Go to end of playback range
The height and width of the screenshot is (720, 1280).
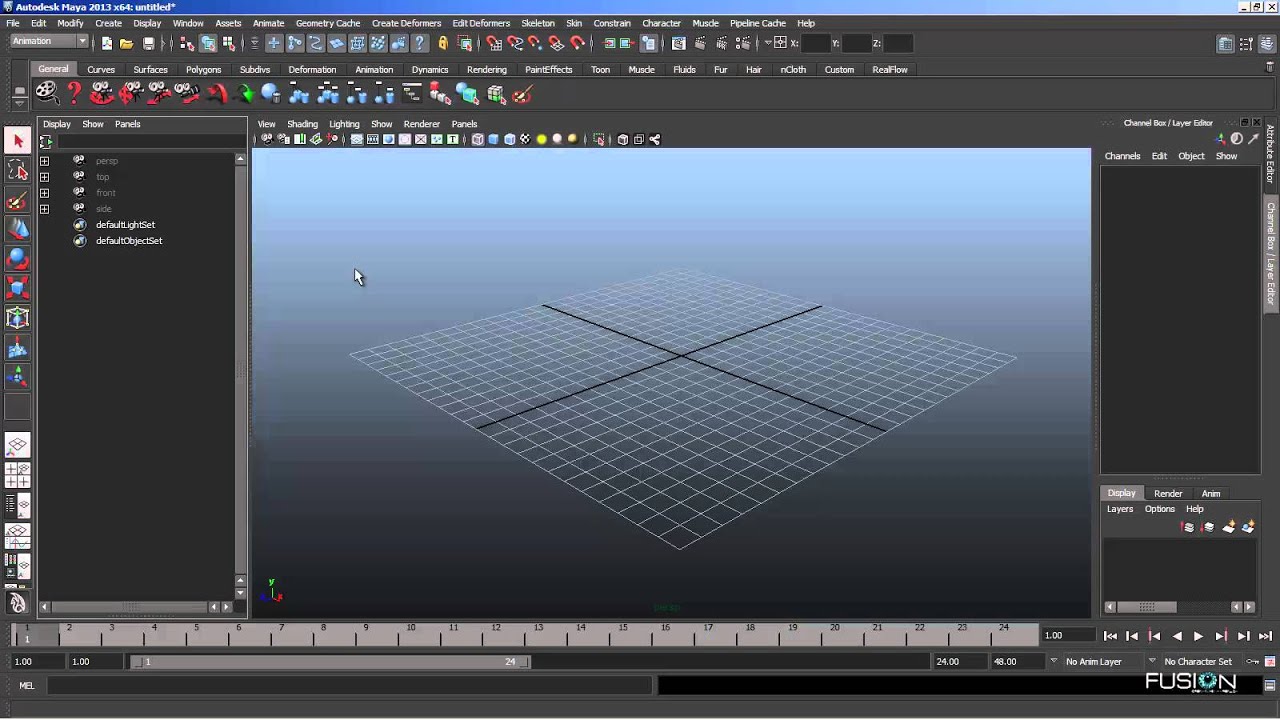[x=1265, y=636]
